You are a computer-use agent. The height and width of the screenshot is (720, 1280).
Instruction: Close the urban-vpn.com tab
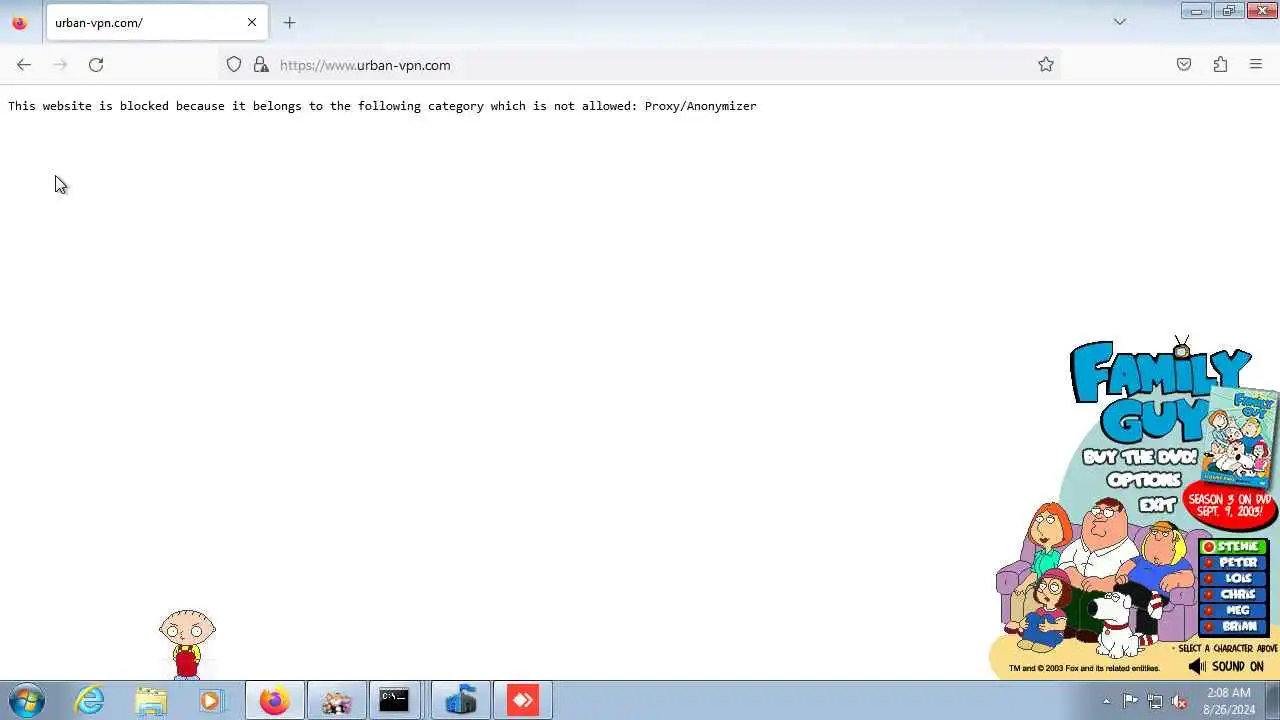[x=252, y=22]
